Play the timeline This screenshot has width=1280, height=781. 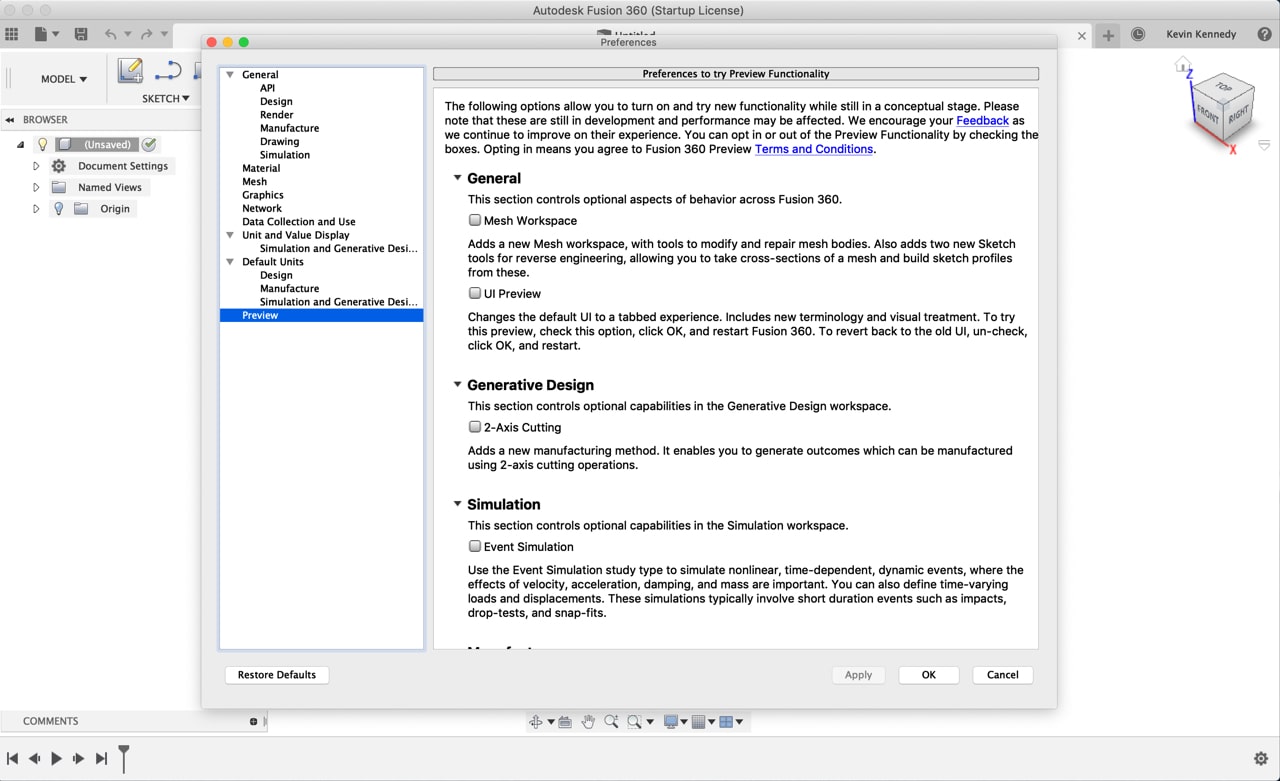coord(56,759)
